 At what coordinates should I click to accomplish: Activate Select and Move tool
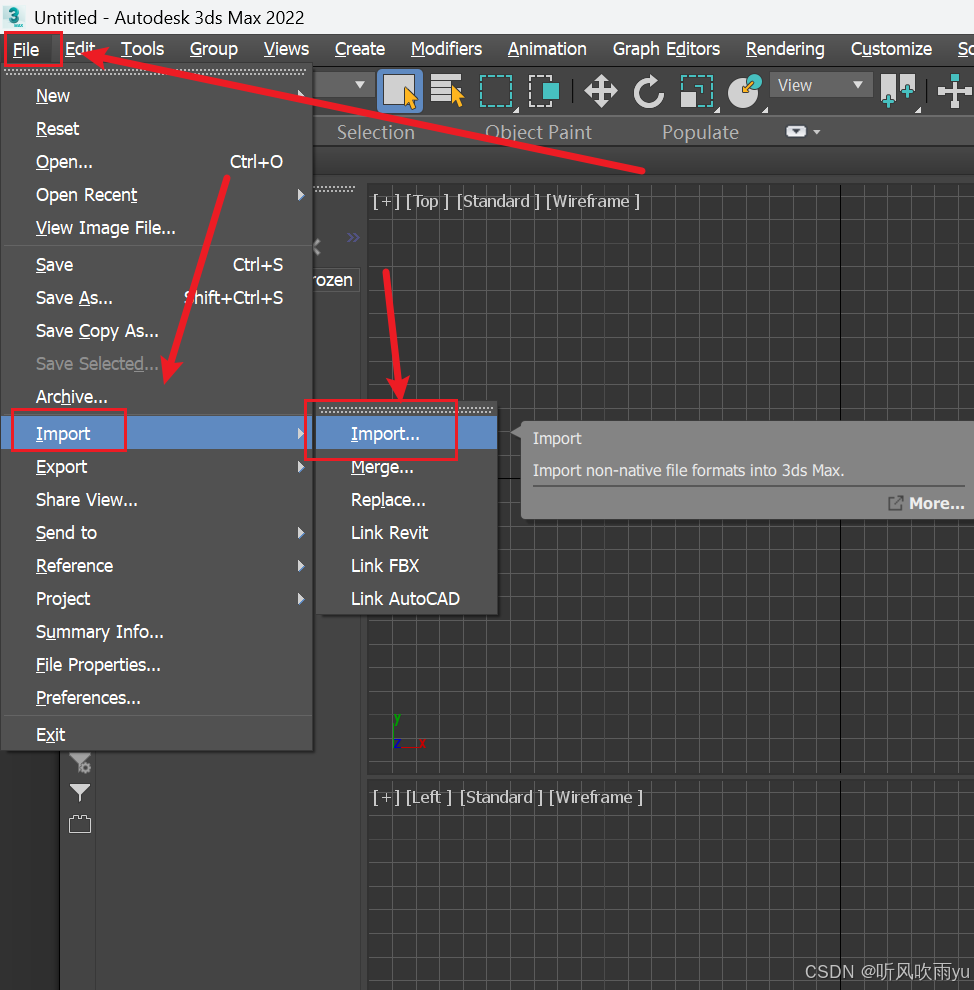600,92
